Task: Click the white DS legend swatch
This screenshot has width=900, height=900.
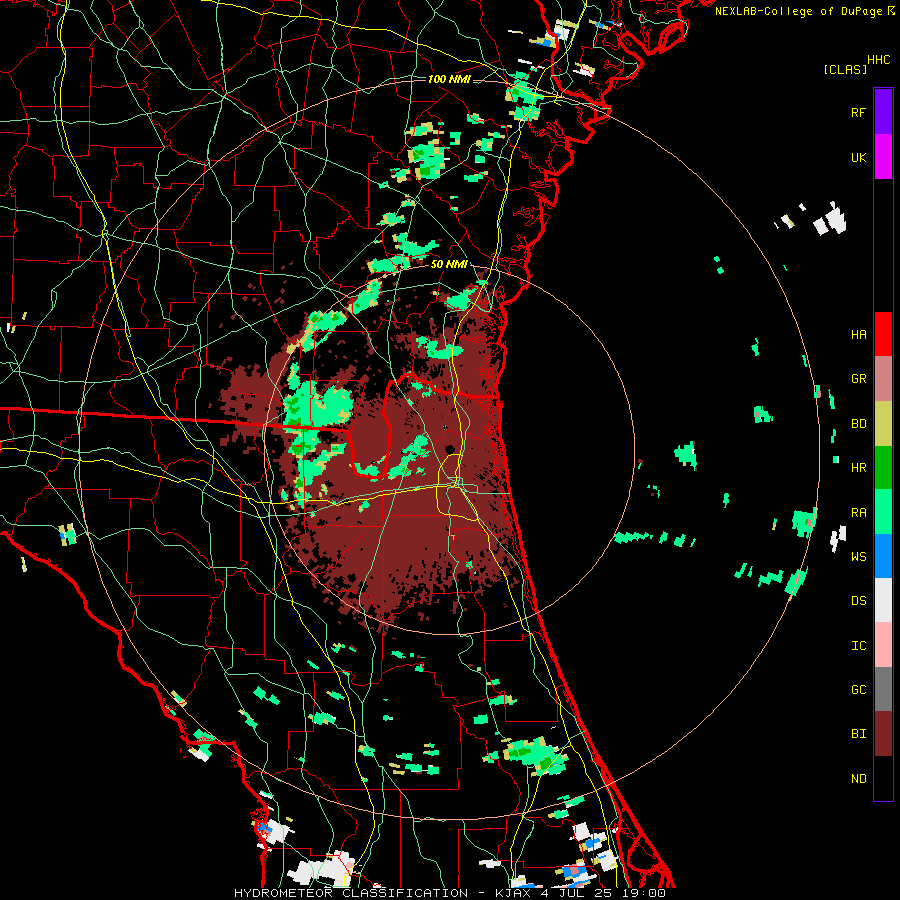Action: 883,600
